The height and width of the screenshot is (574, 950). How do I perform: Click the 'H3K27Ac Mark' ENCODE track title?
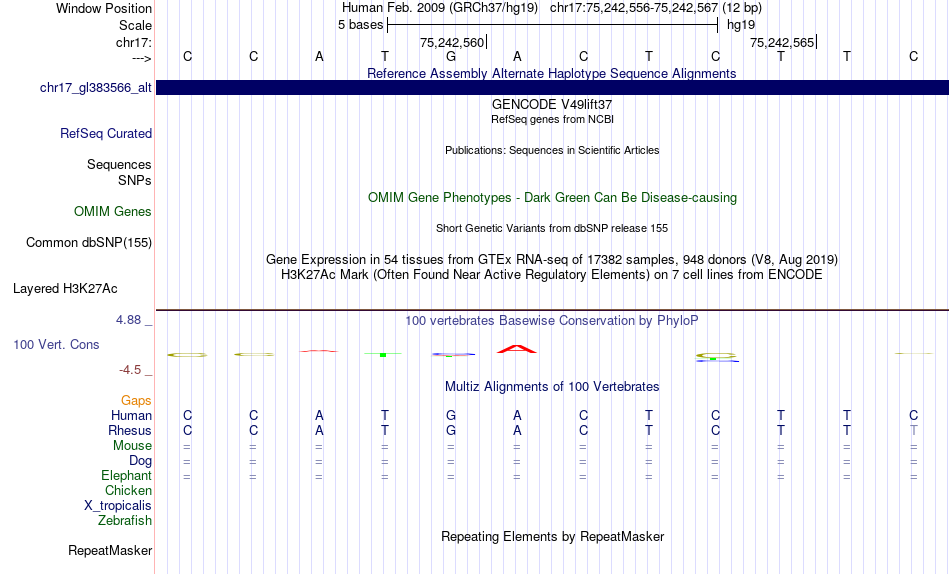(x=552, y=275)
